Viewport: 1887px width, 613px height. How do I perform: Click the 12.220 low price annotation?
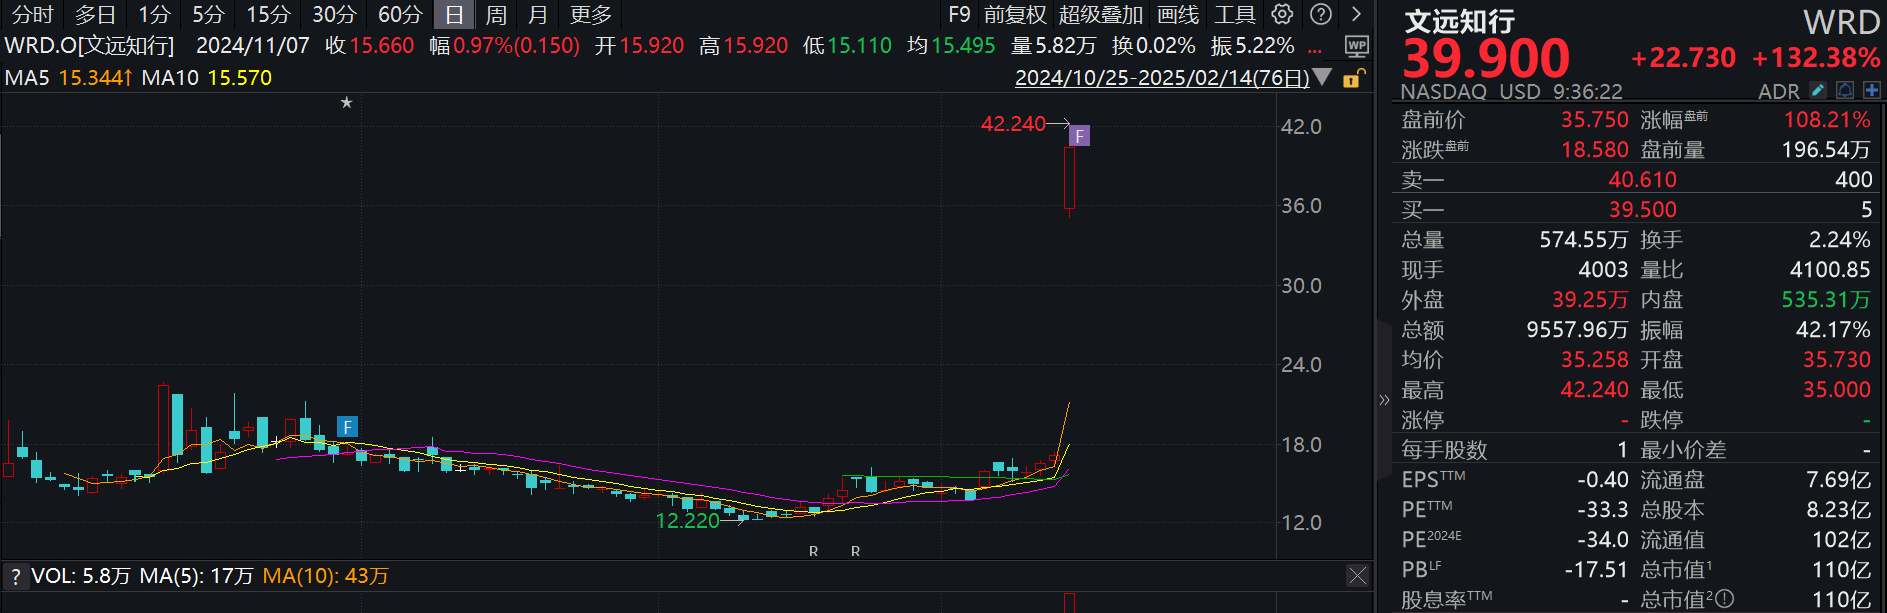tap(688, 521)
